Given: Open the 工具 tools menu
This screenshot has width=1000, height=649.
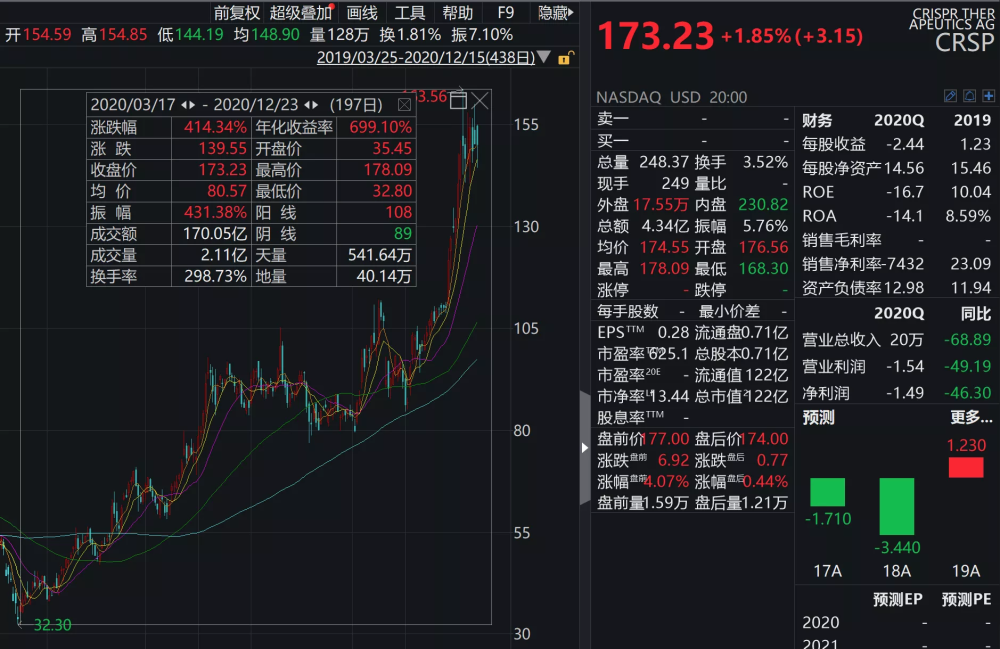Looking at the screenshot, I should tap(409, 12).
